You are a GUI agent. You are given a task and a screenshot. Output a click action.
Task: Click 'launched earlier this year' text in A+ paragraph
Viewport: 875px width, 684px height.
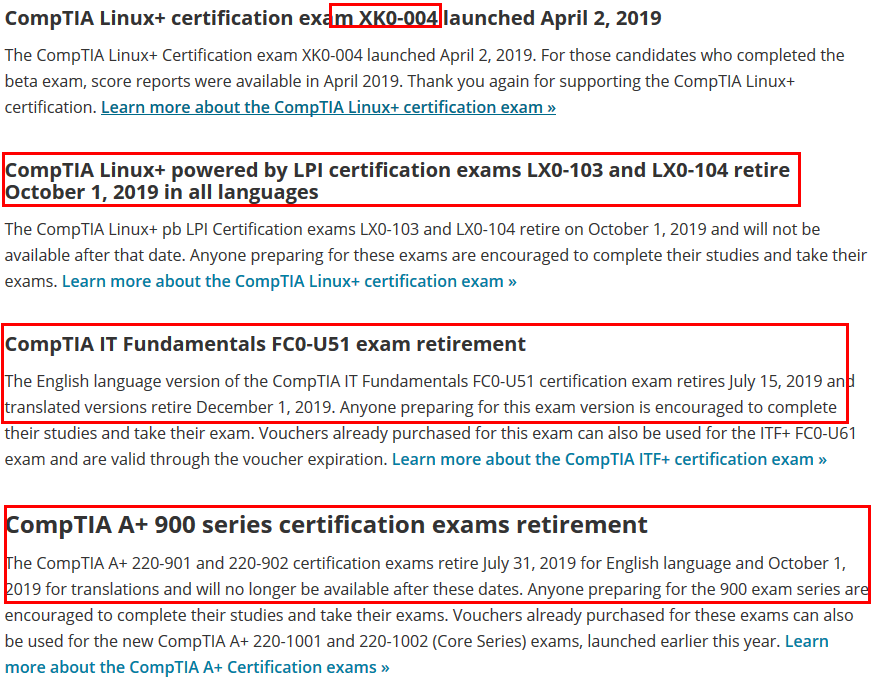pyautogui.click(x=684, y=642)
